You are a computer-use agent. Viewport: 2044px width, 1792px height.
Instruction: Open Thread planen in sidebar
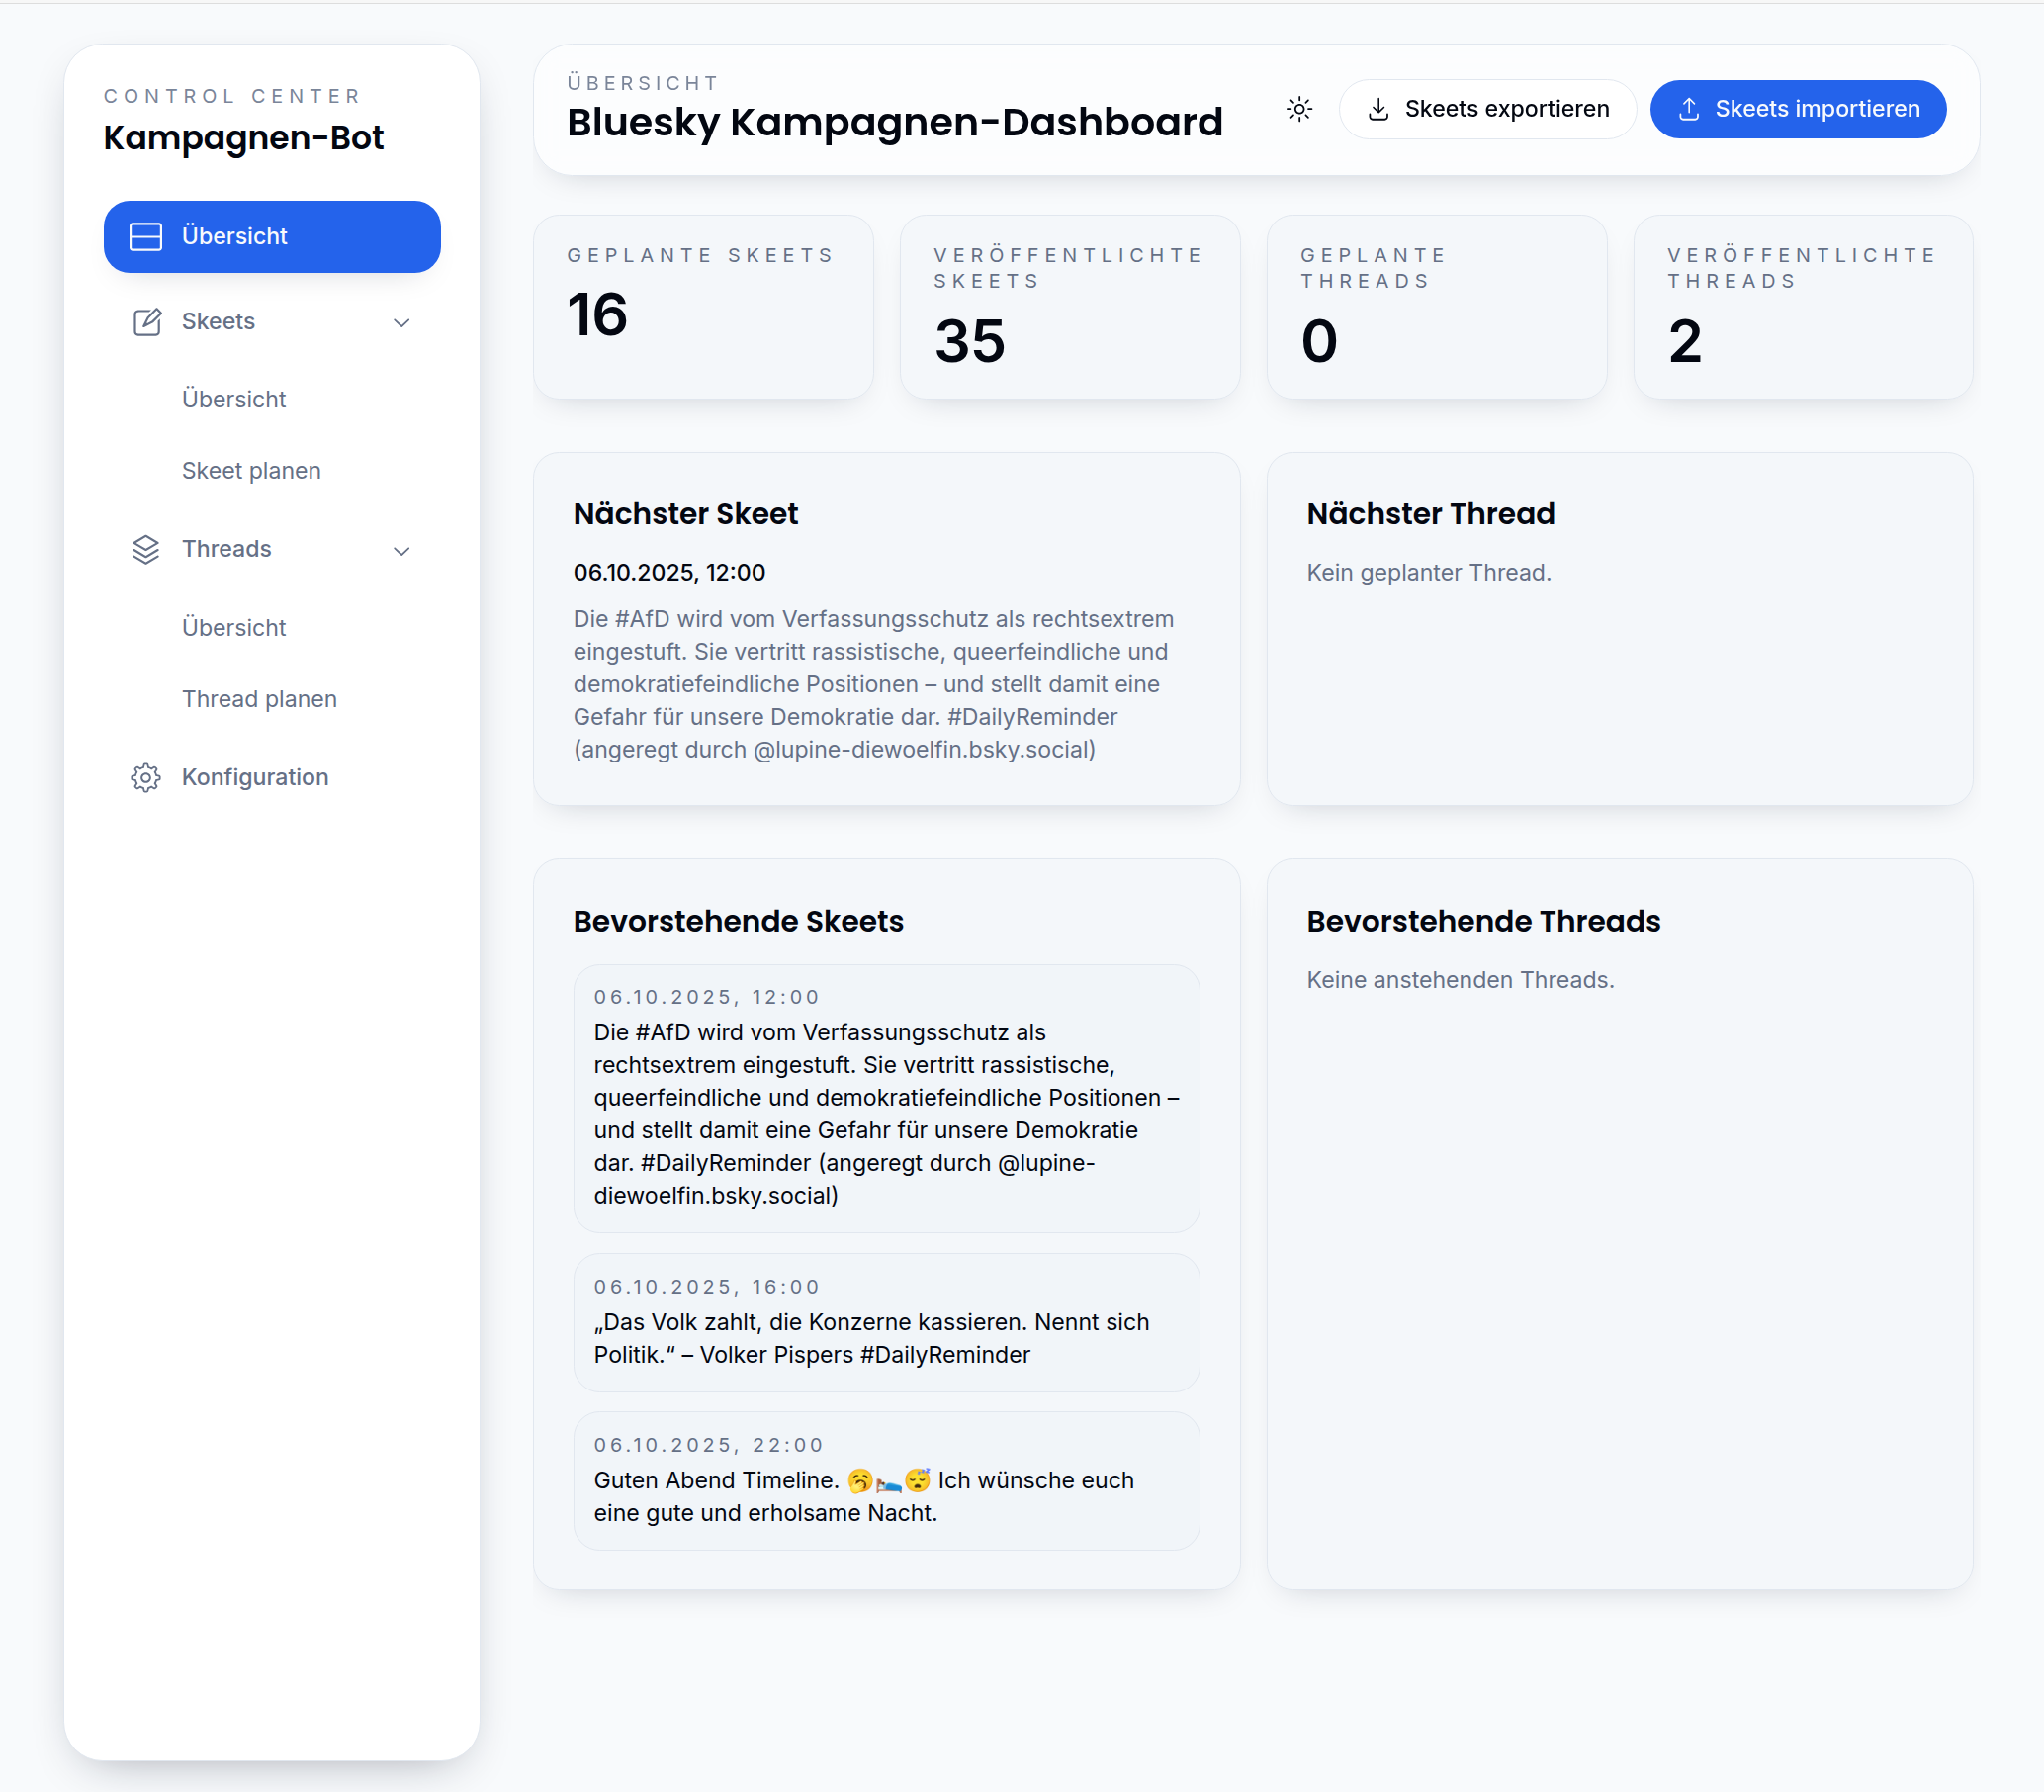[259, 699]
